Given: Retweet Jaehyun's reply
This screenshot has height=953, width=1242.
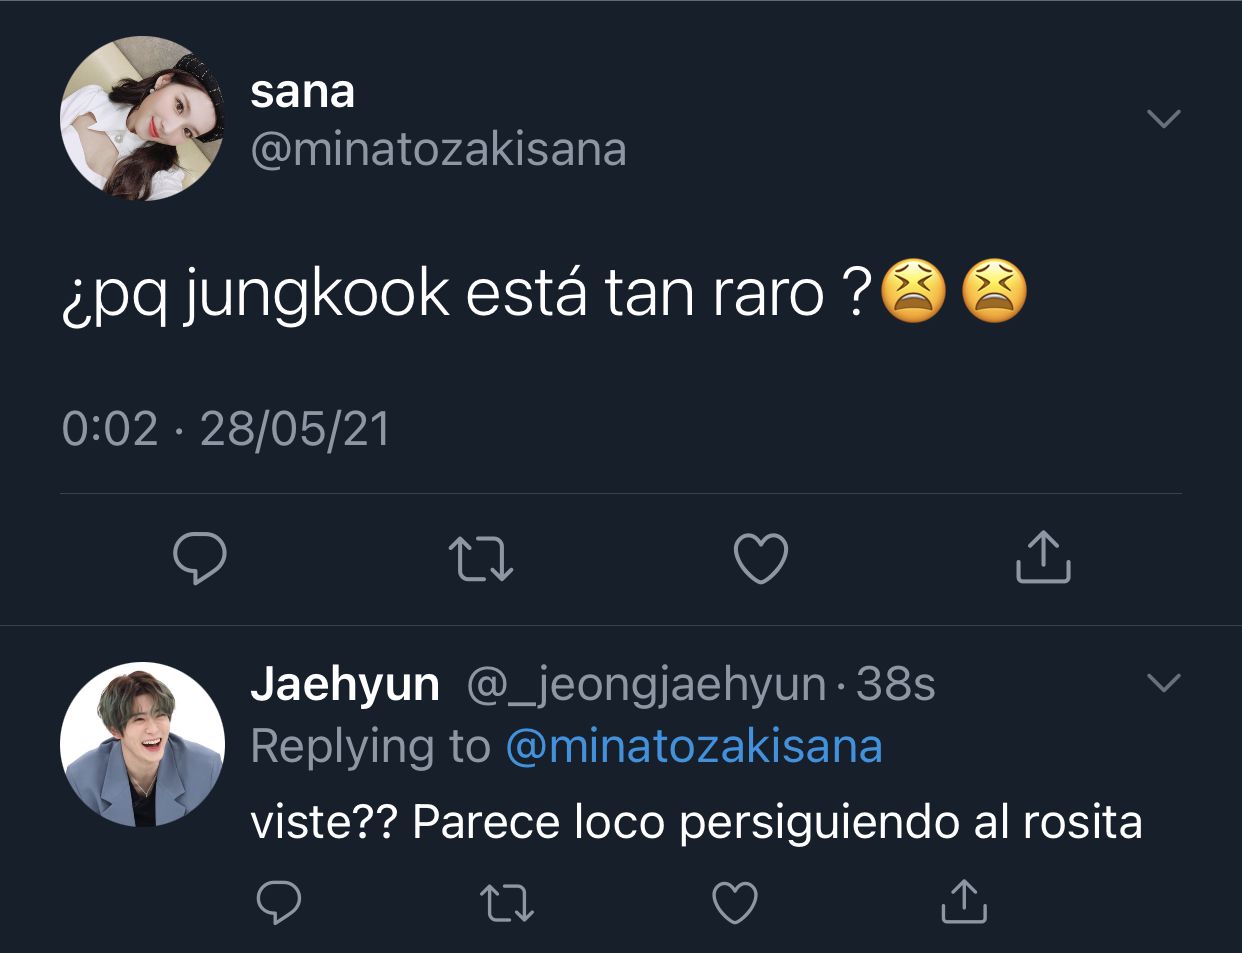Looking at the screenshot, I should (507, 903).
